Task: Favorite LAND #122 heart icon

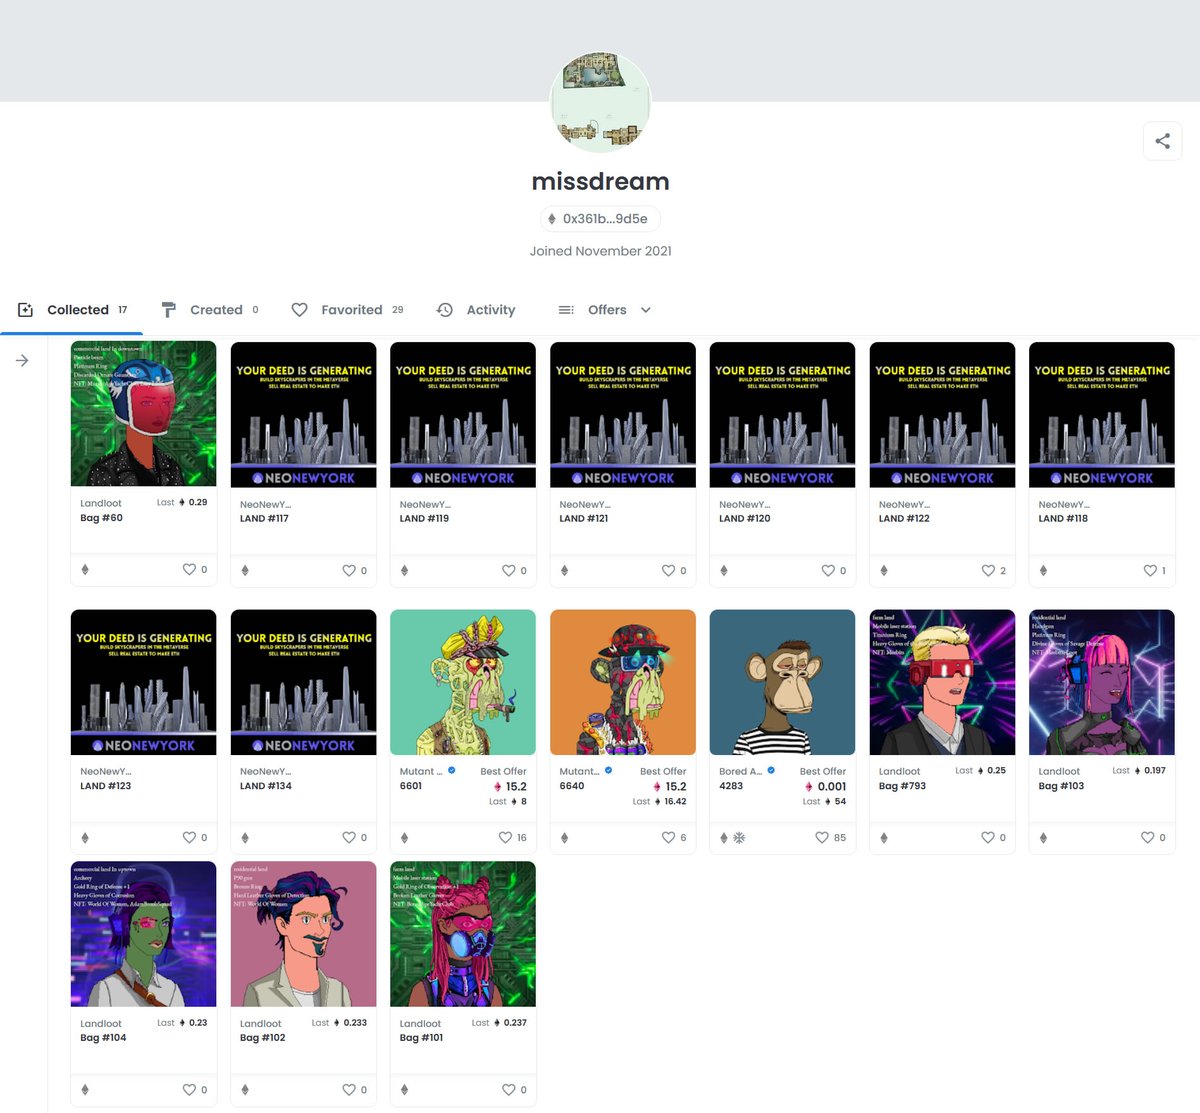Action: 988,571
